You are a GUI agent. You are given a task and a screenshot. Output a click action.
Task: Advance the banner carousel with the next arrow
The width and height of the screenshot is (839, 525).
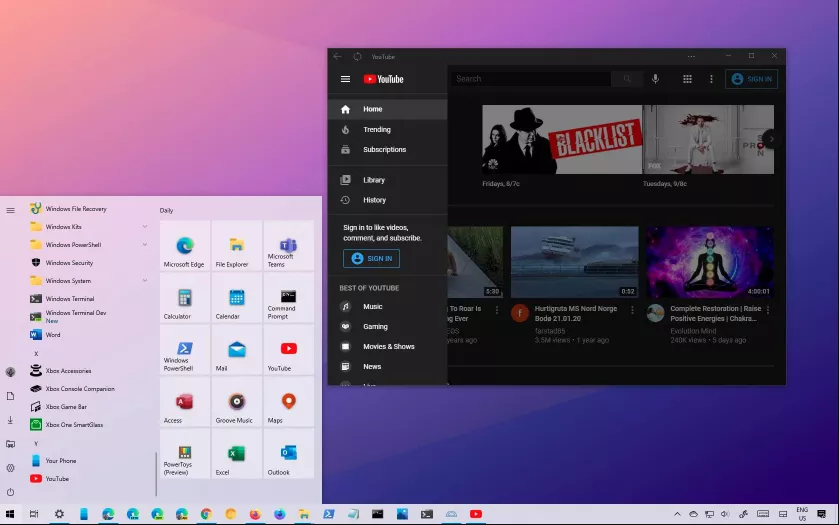[x=771, y=139]
